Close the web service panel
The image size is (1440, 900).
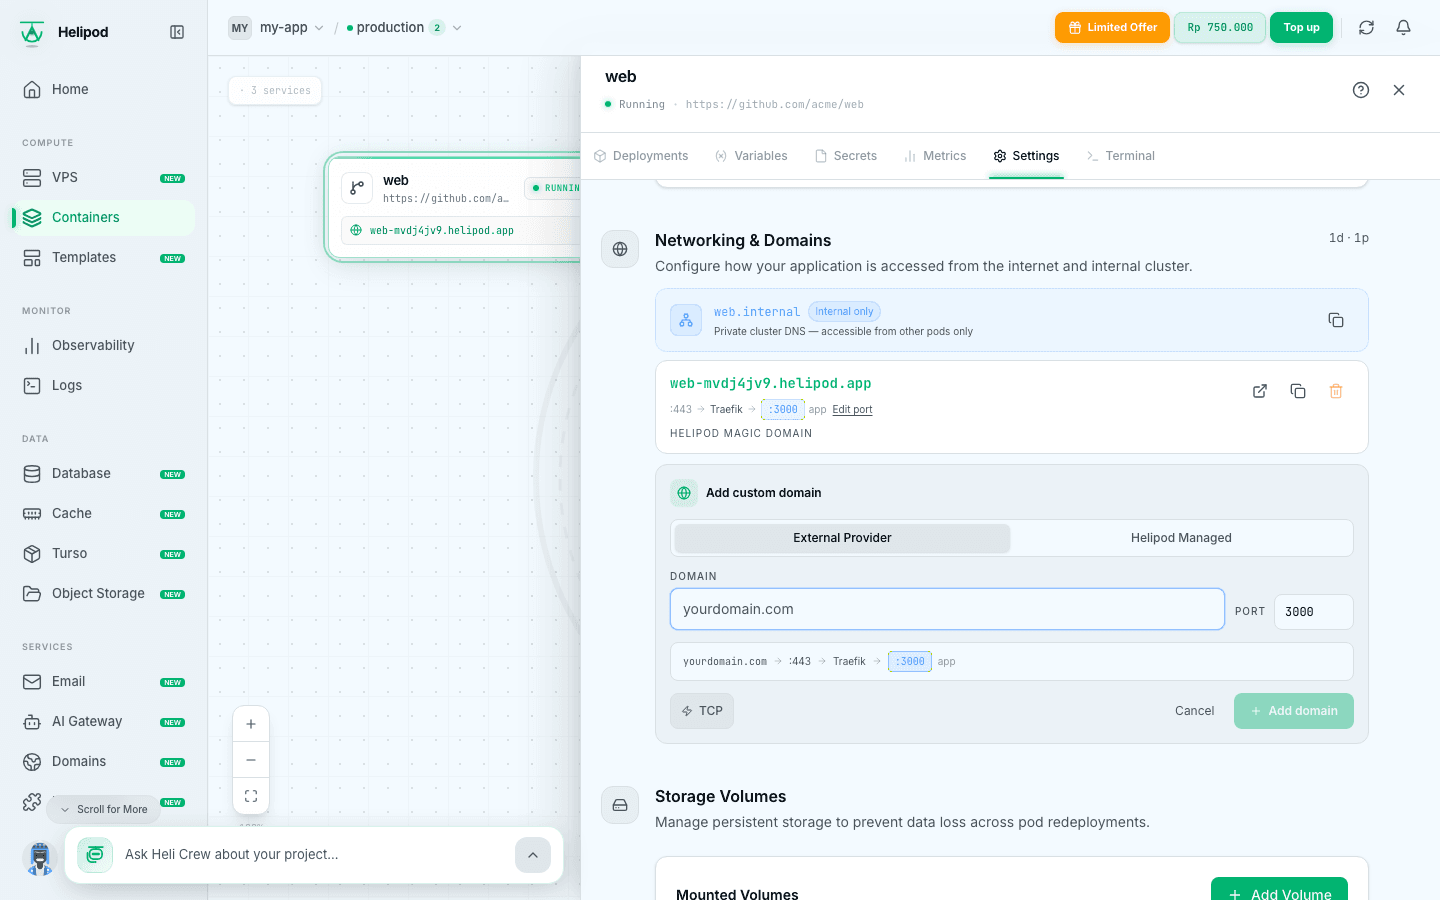point(1399,90)
